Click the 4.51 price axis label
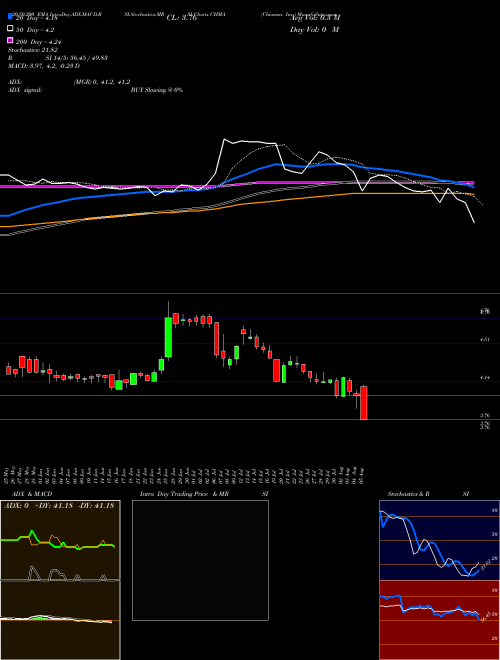 (484, 339)
